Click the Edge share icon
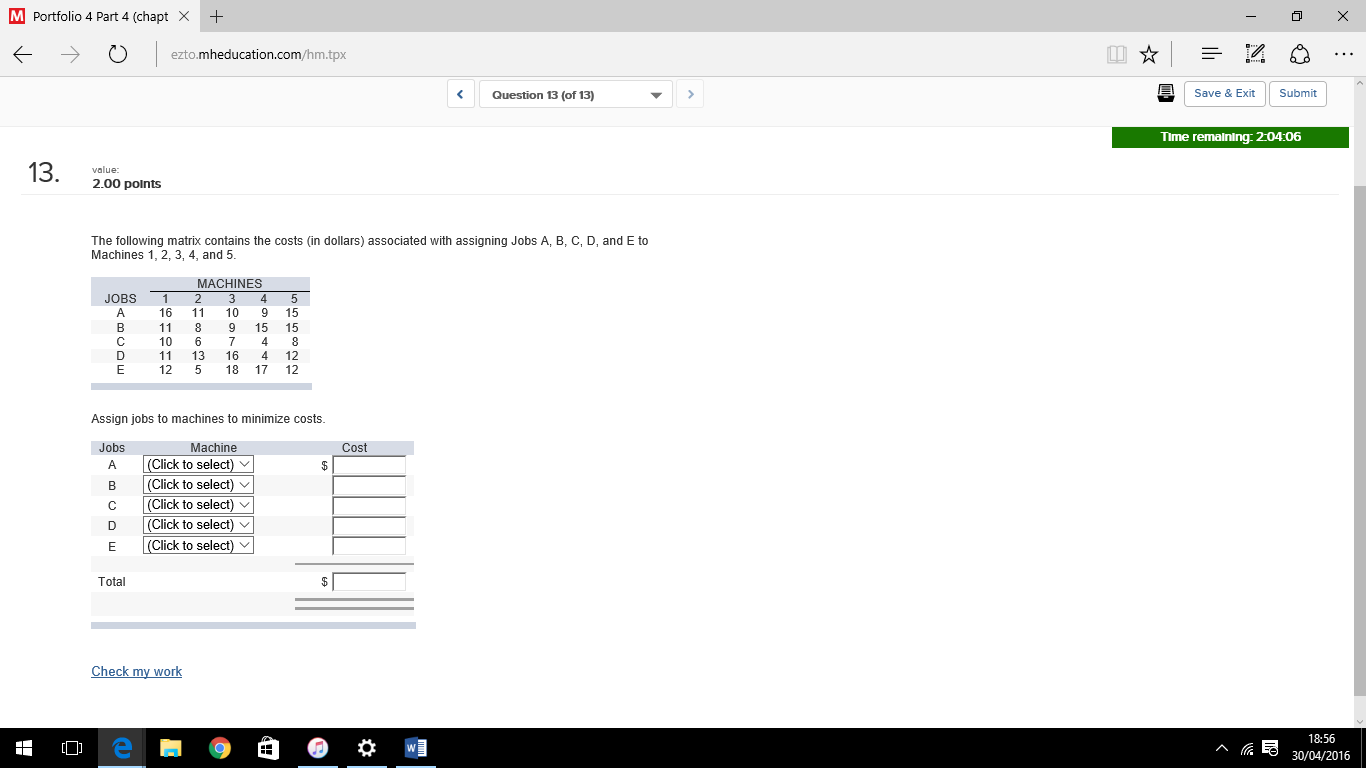Viewport: 1366px width, 768px height. pos(1301,55)
